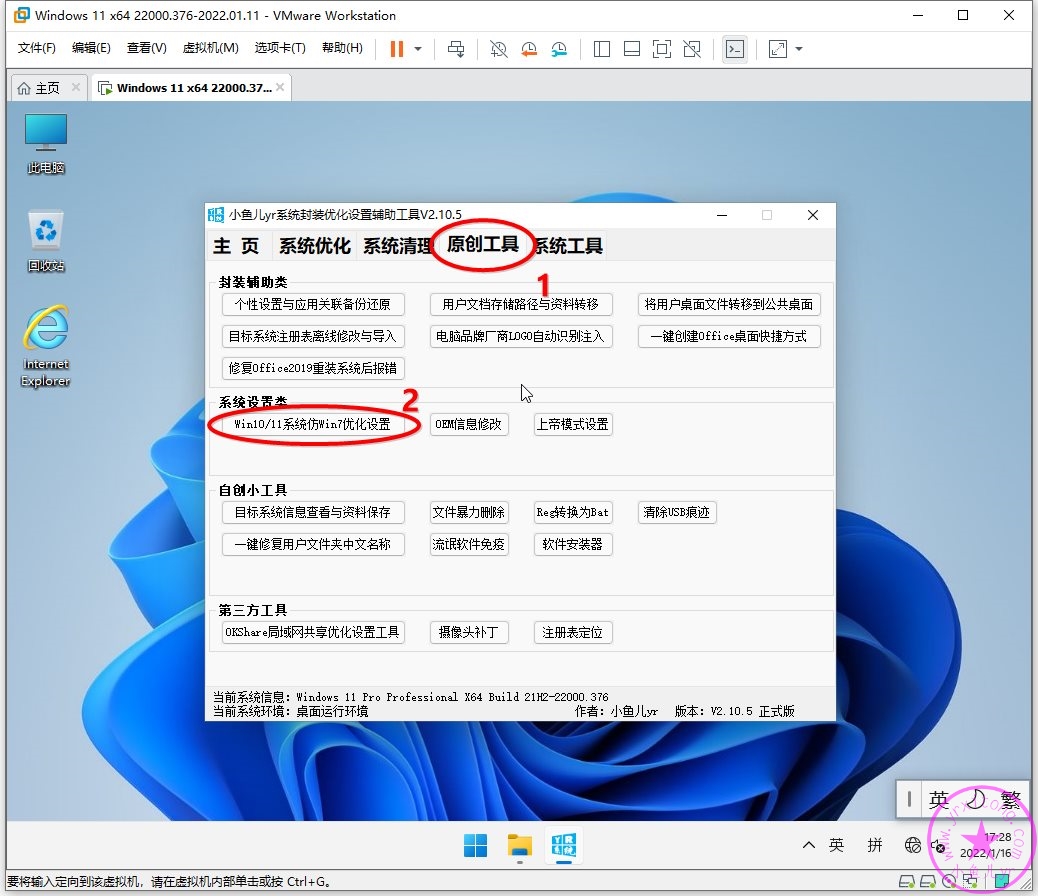Switch to the 系统优化 tab
Screen dimensions: 1038x896
coord(314,246)
